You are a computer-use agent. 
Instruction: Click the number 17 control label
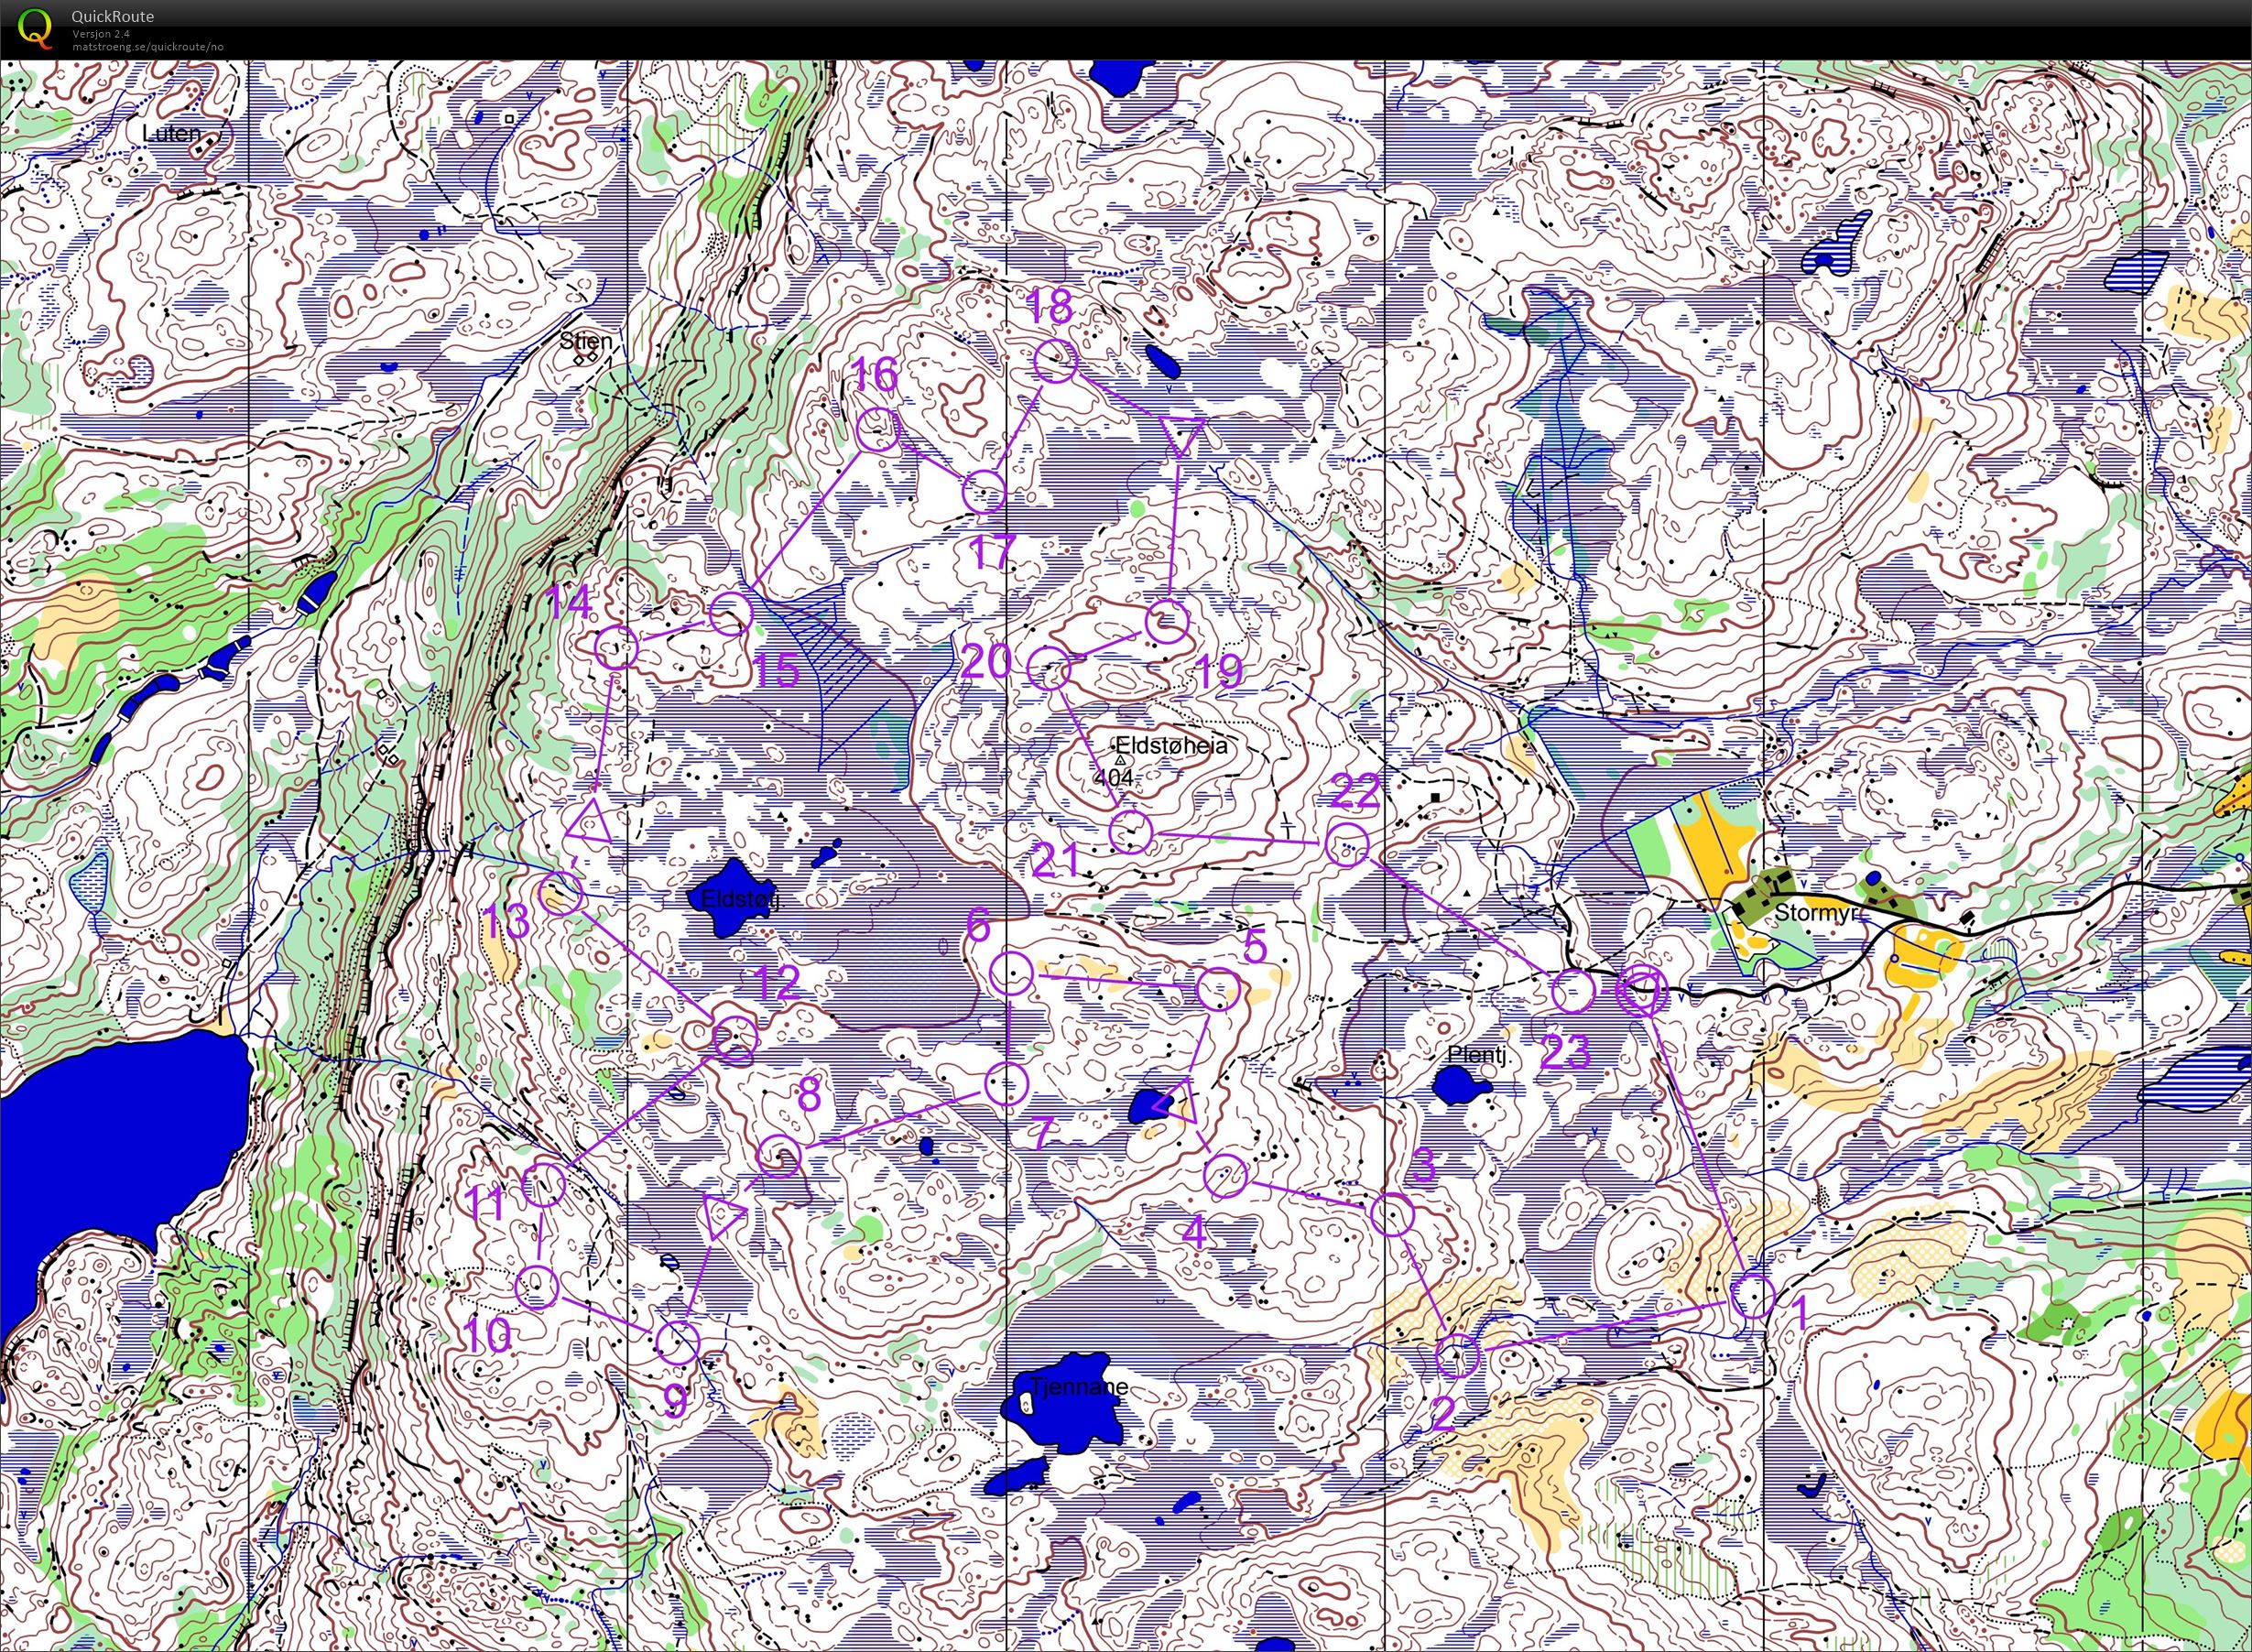click(x=993, y=551)
